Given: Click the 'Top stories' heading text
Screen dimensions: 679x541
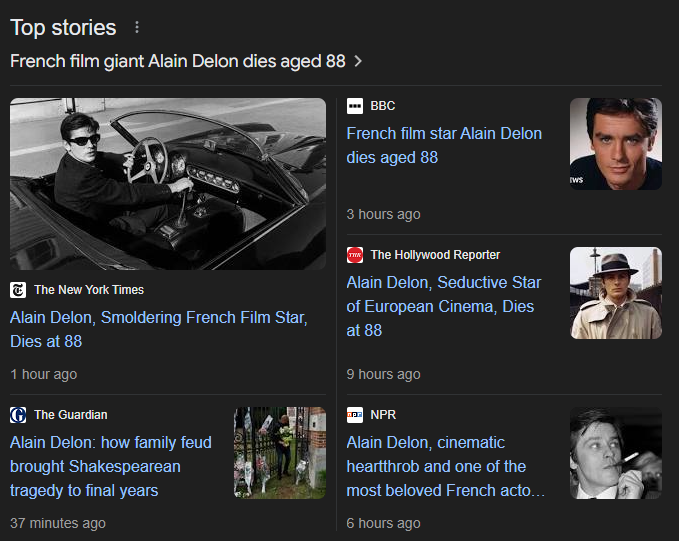Looking at the screenshot, I should point(63,28).
